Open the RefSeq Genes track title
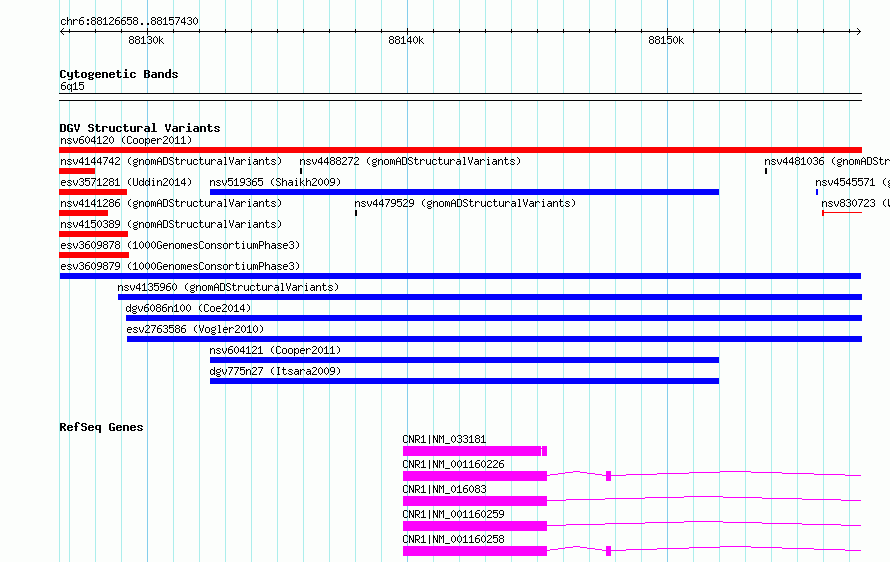890x562 pixels. tap(101, 427)
